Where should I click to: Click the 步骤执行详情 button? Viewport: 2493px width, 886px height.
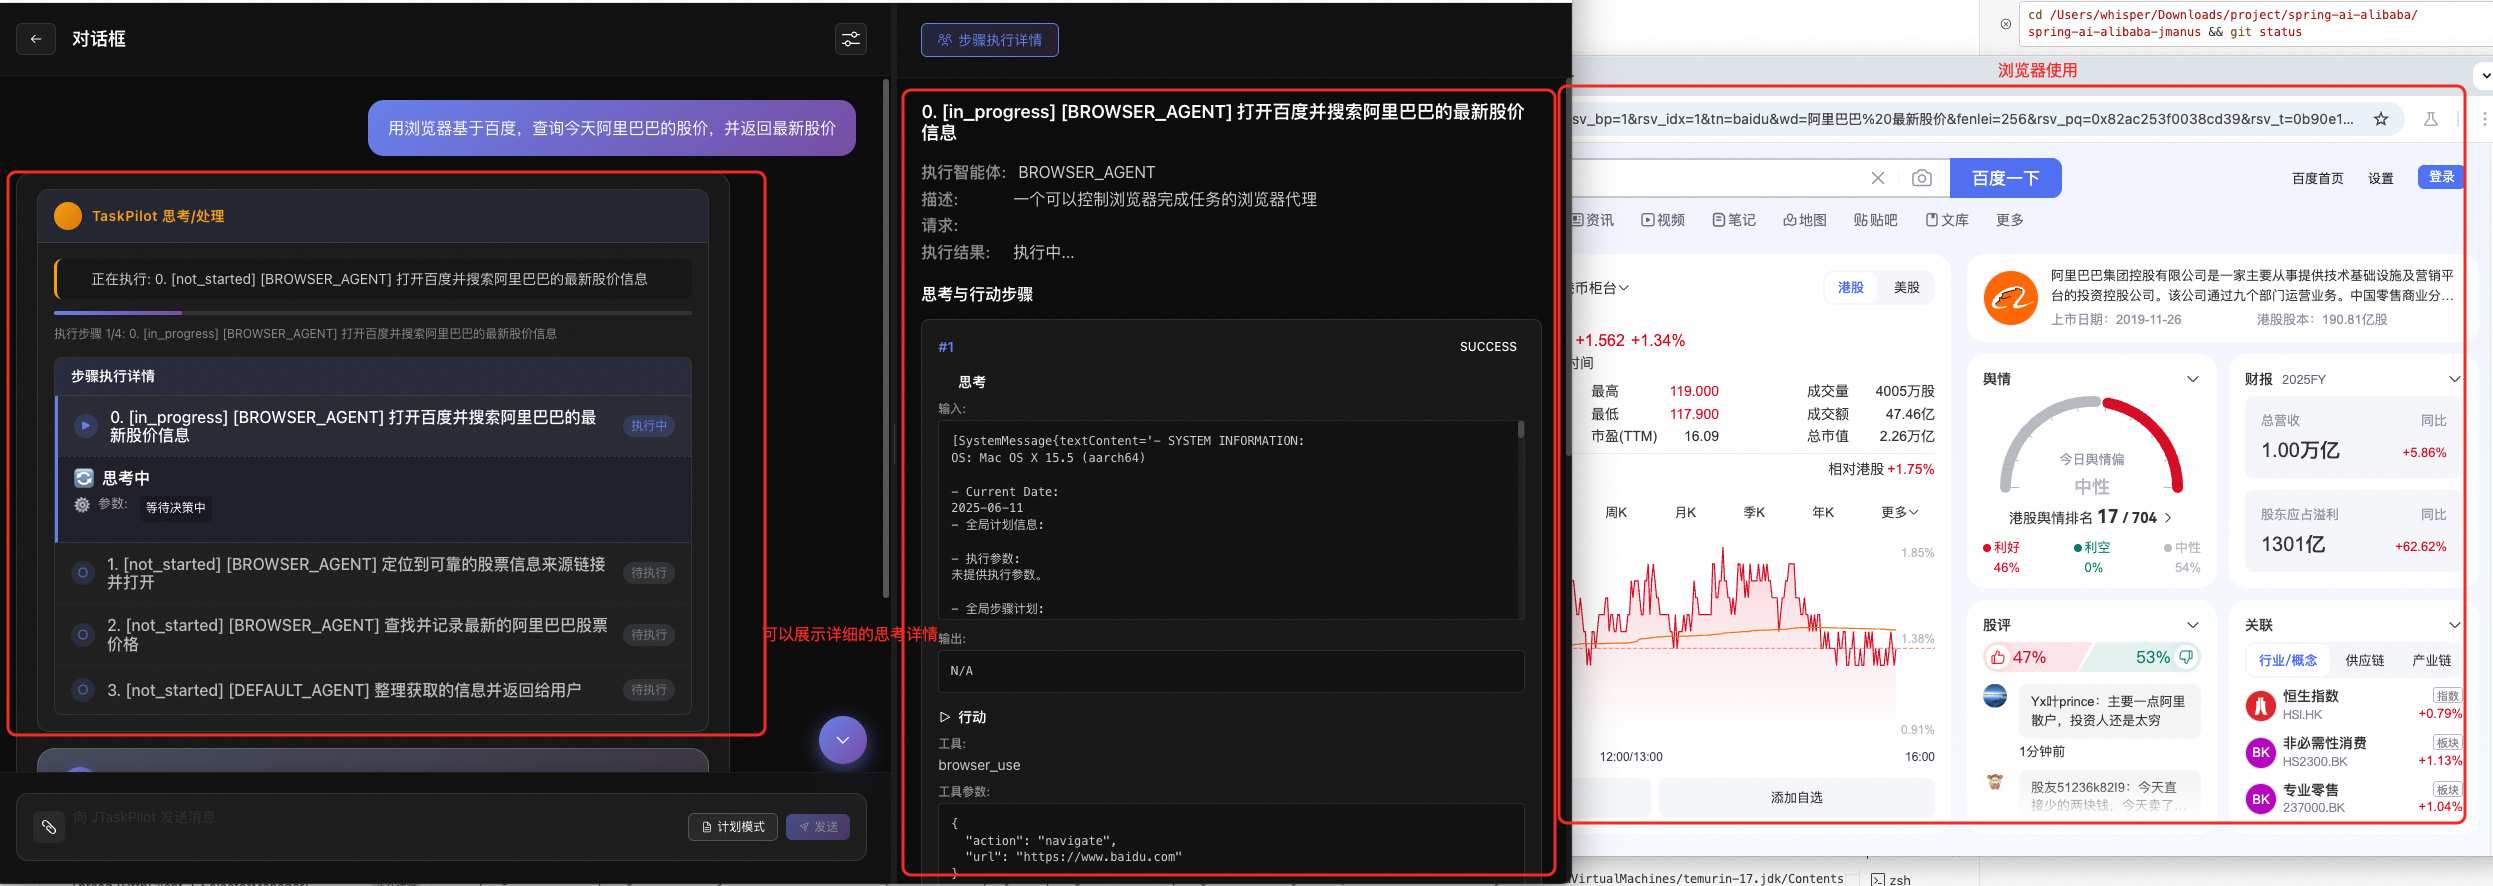click(990, 40)
